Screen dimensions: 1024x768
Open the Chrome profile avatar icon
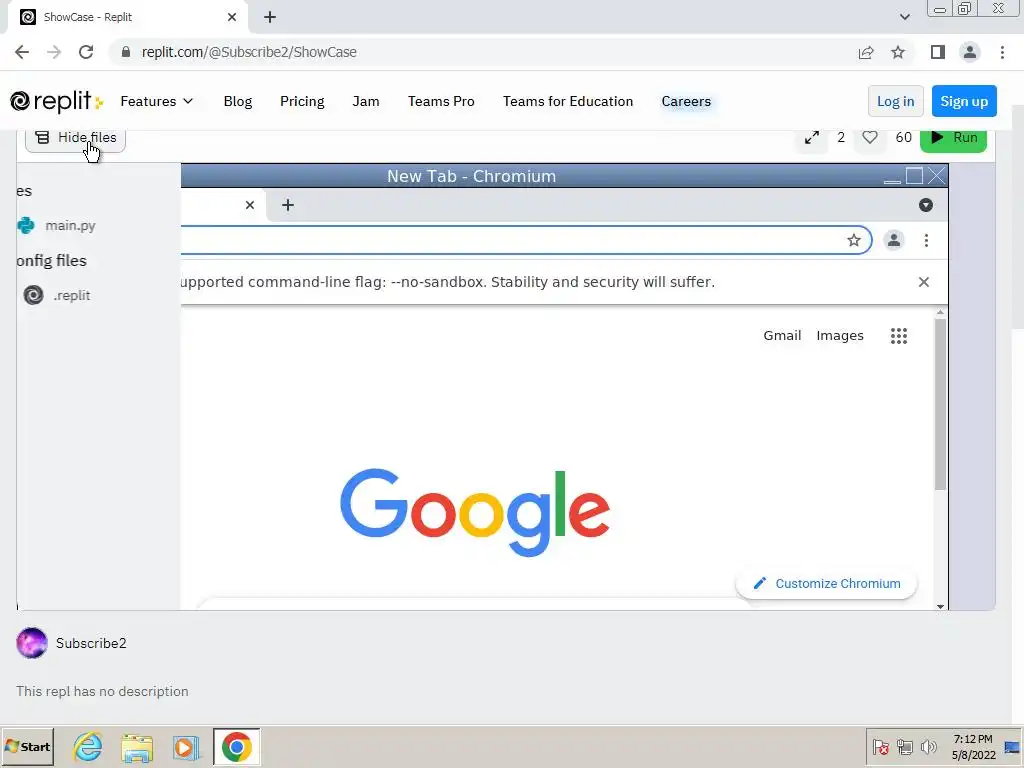pyautogui.click(x=970, y=52)
